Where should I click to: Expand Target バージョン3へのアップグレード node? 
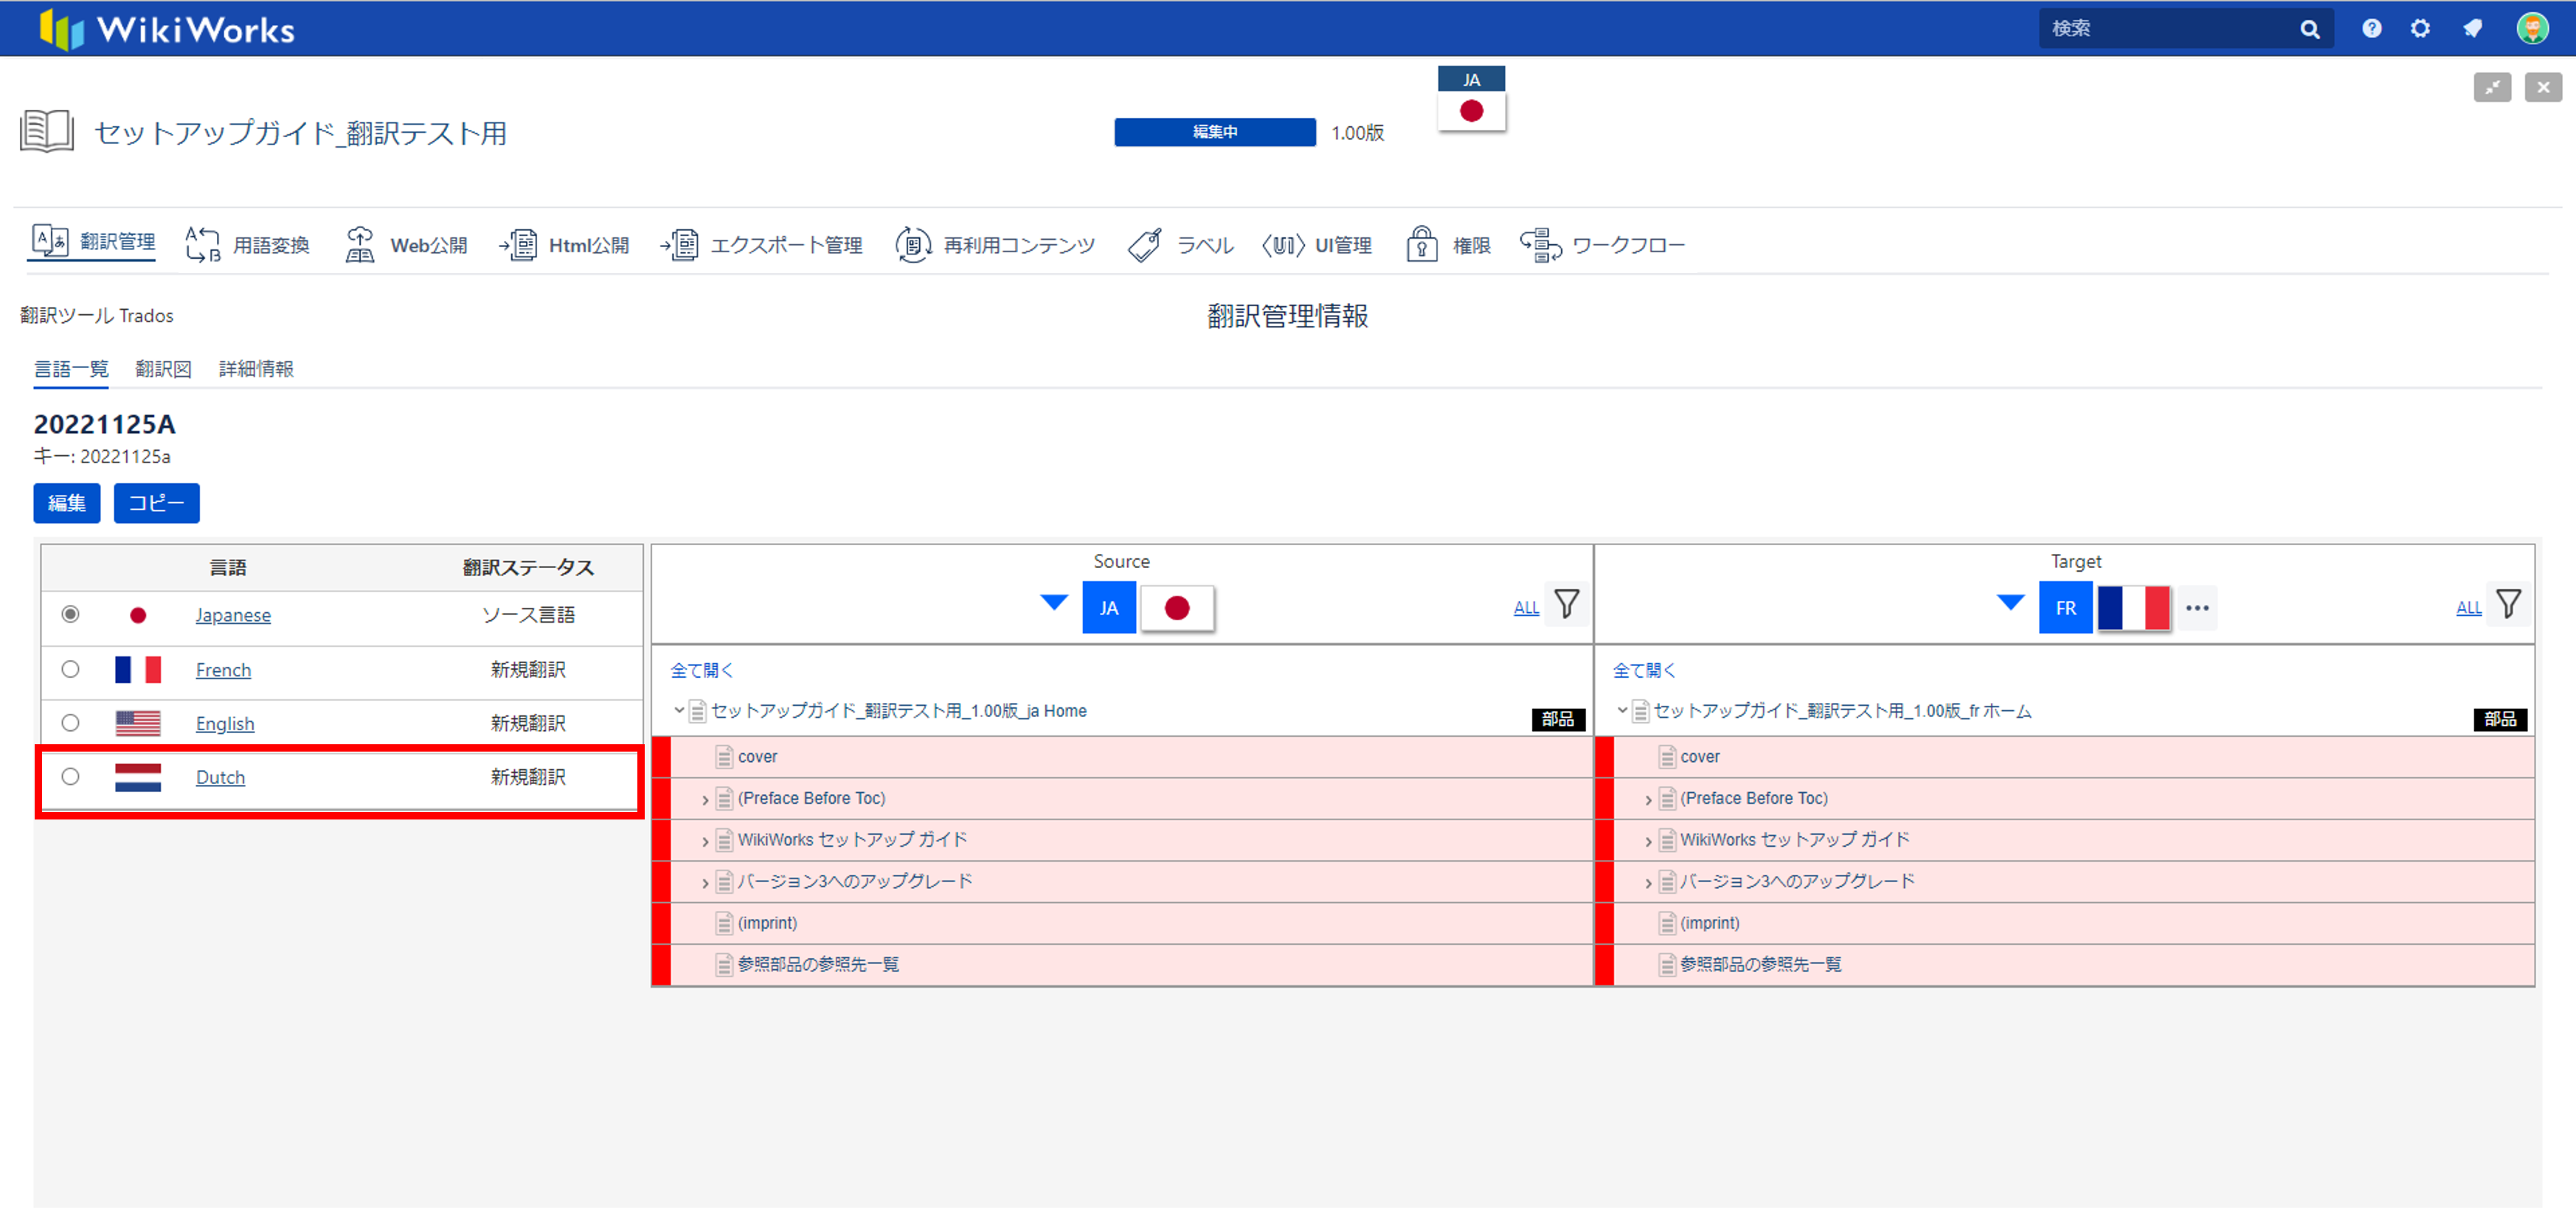click(x=1648, y=883)
